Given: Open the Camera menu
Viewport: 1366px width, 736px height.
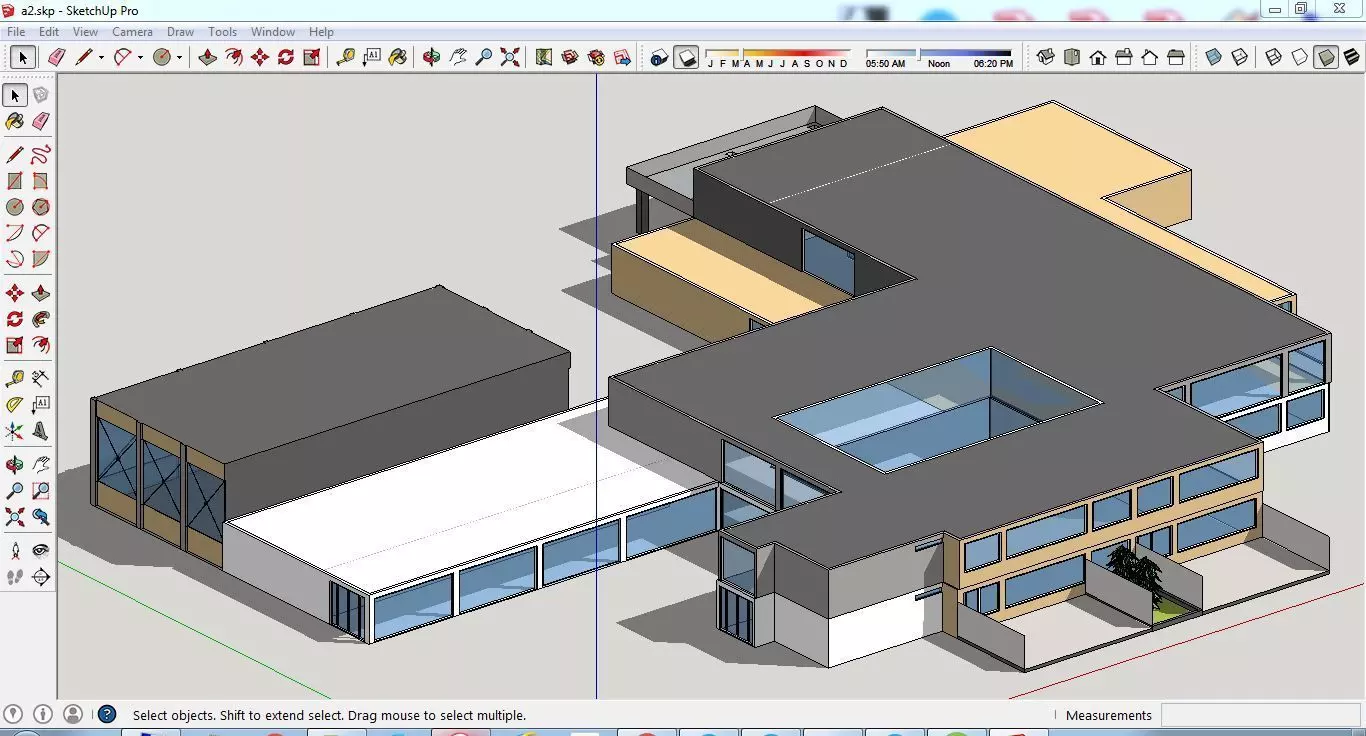Looking at the screenshot, I should click(132, 32).
